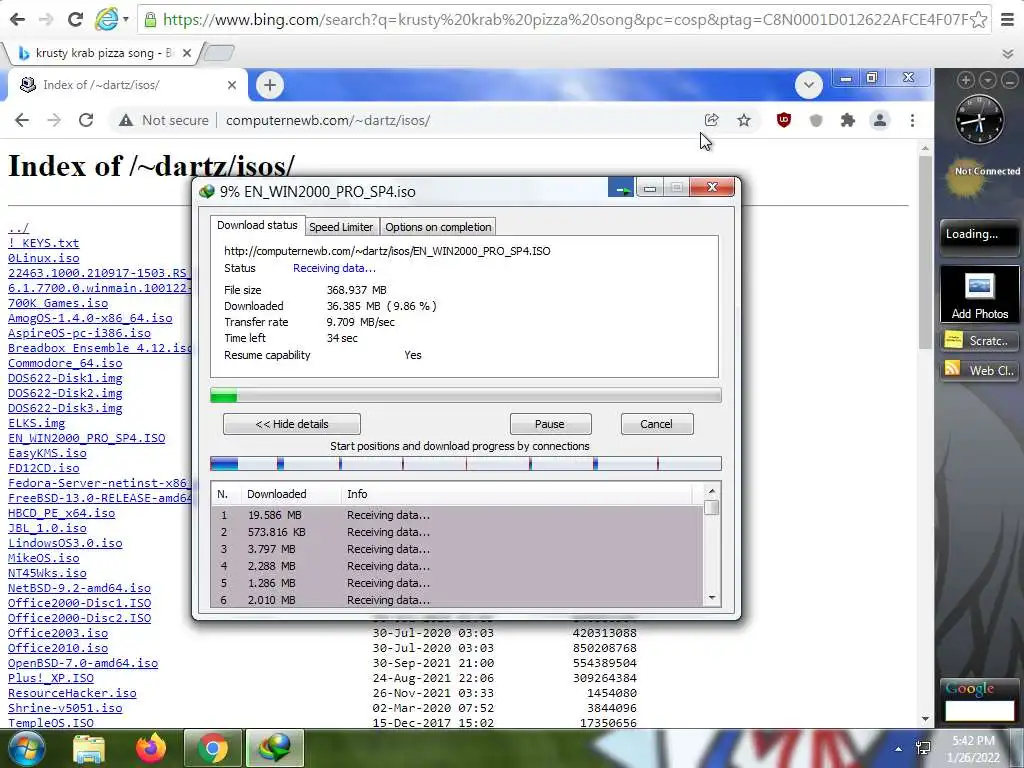Click the IDM dialog blue arrow button
The image size is (1024, 768).
coord(620,188)
